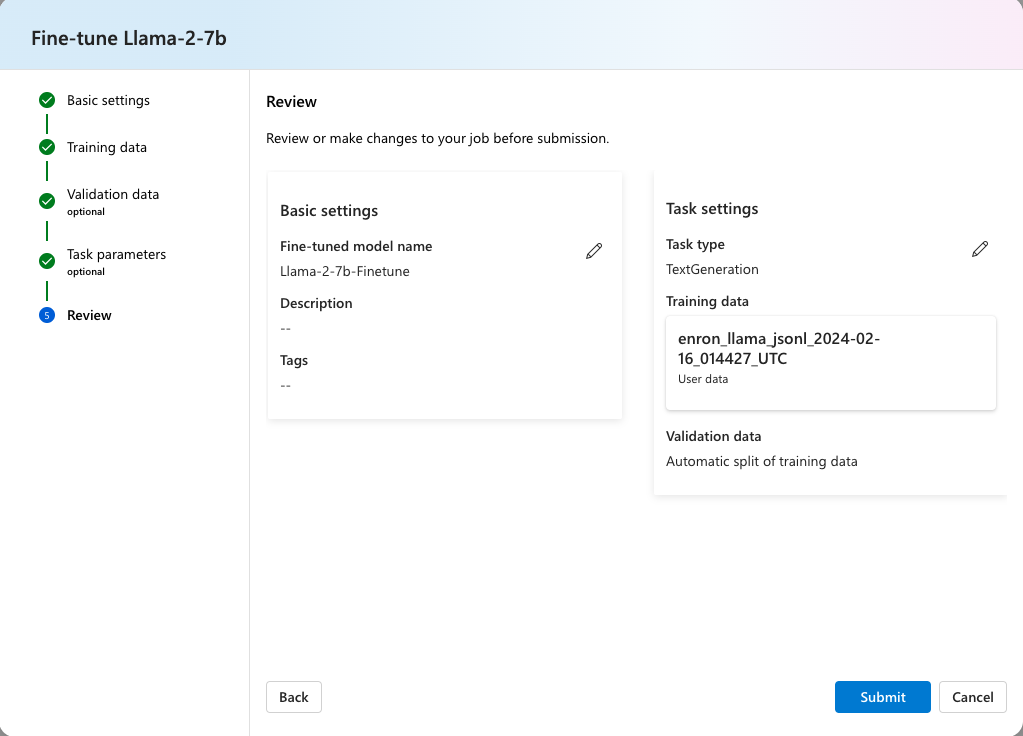
Task: Click the 'Fine-tuned model name' label
Action: coord(356,246)
